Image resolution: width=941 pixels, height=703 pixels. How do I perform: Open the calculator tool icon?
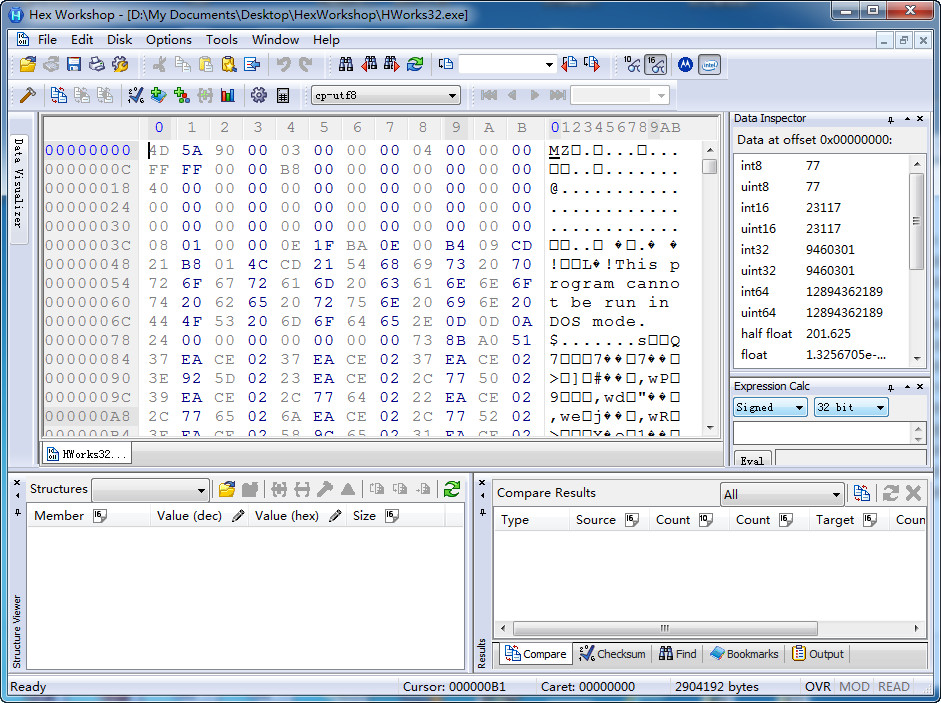pos(283,95)
